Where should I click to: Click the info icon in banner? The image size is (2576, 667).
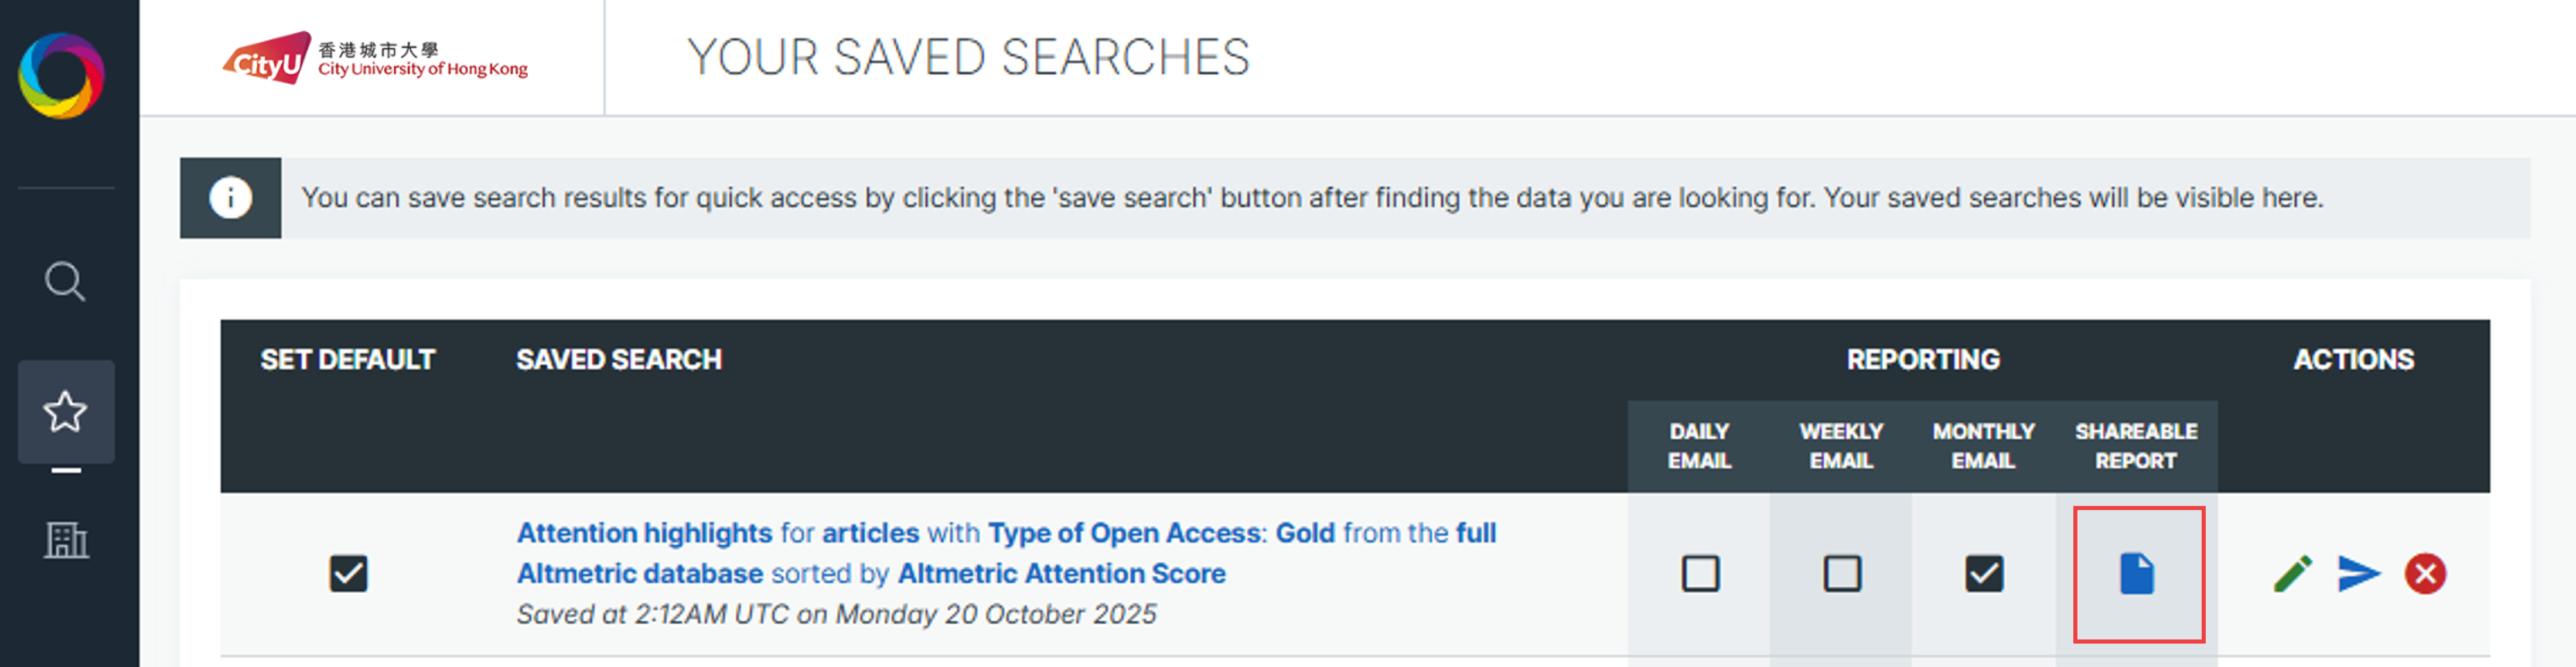pos(230,197)
